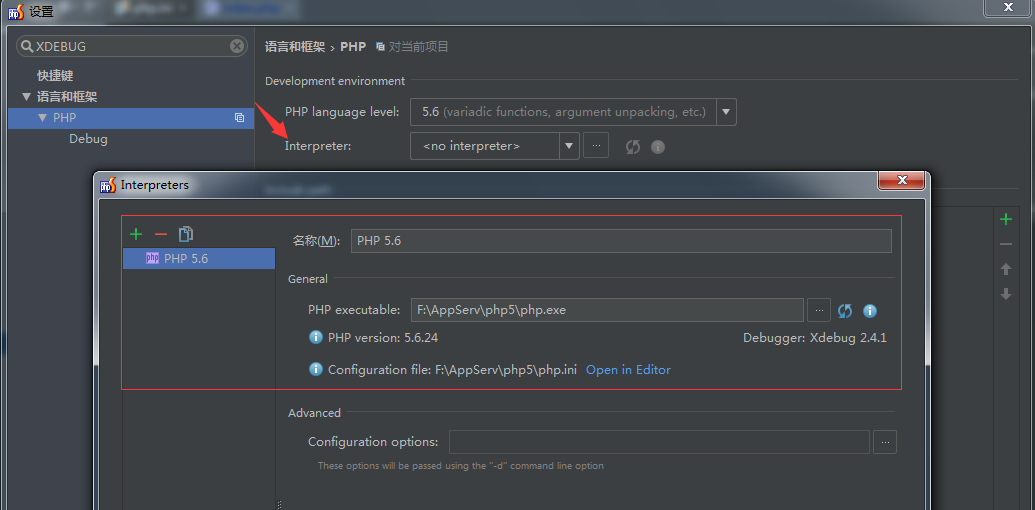Select Debug in settings tree
1035x510 pixels.
[88, 139]
